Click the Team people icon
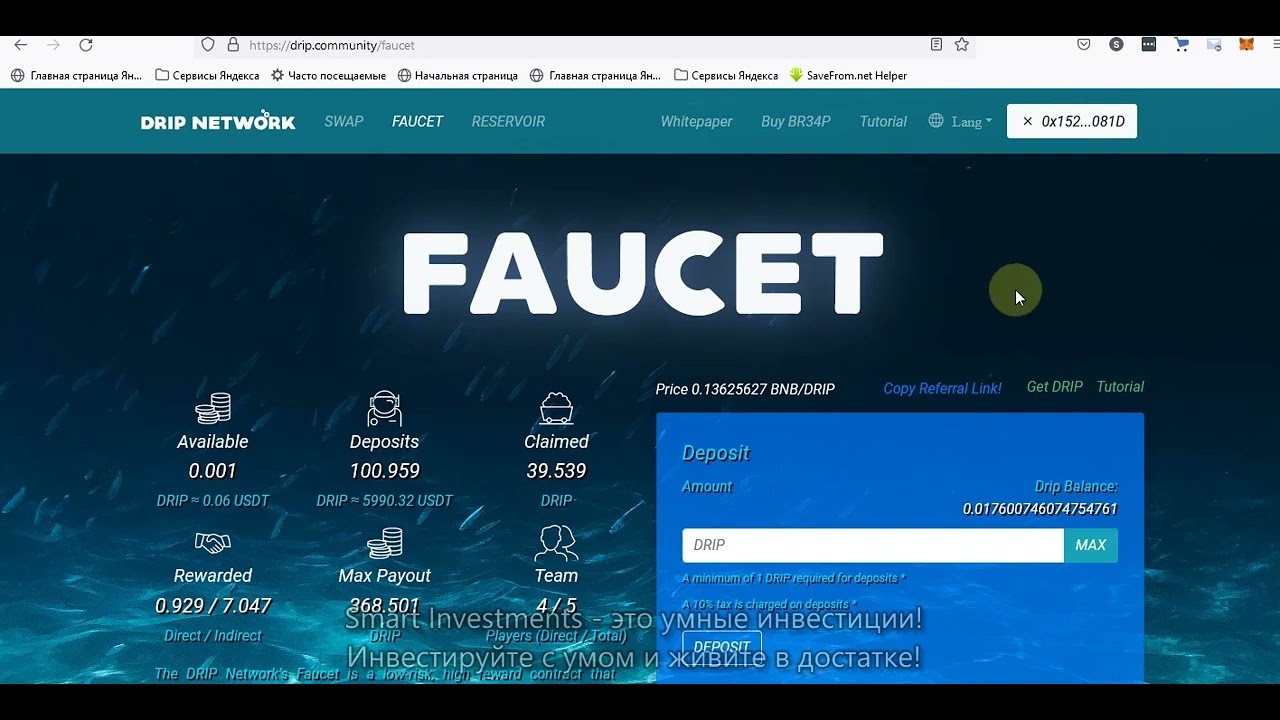1280x720 pixels. (x=556, y=543)
